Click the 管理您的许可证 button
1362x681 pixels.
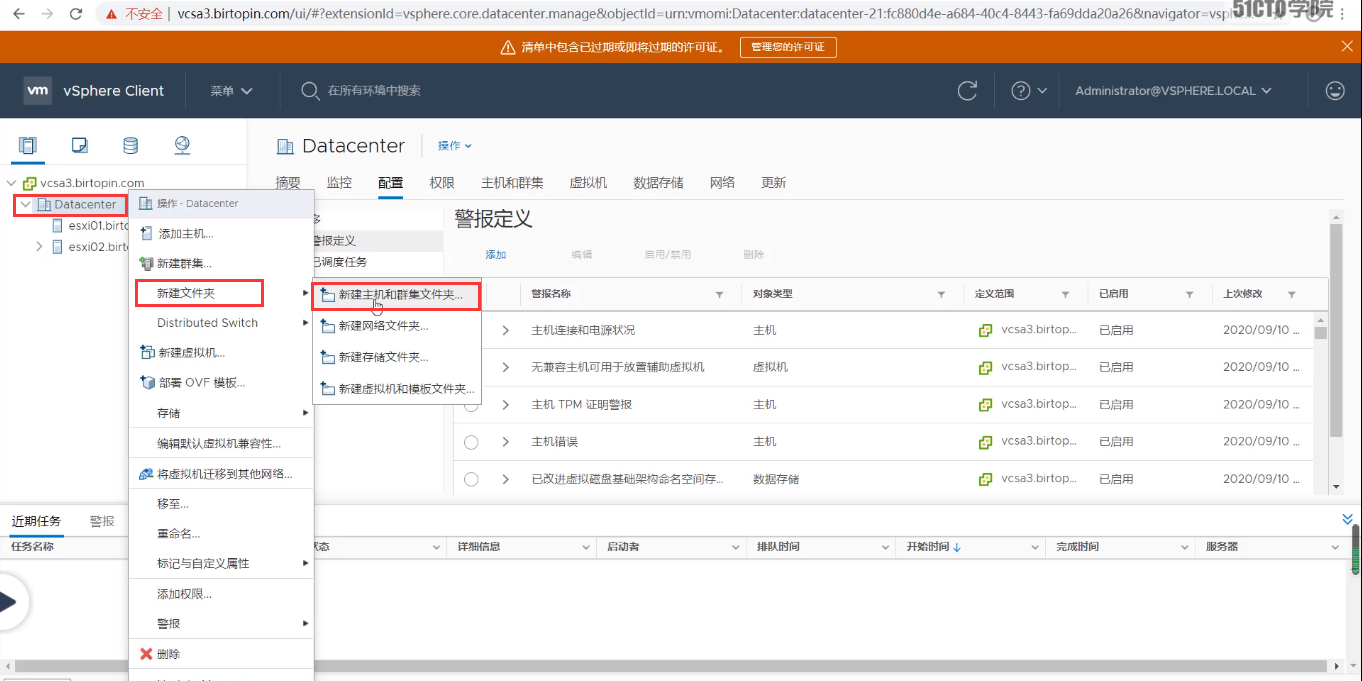[788, 47]
